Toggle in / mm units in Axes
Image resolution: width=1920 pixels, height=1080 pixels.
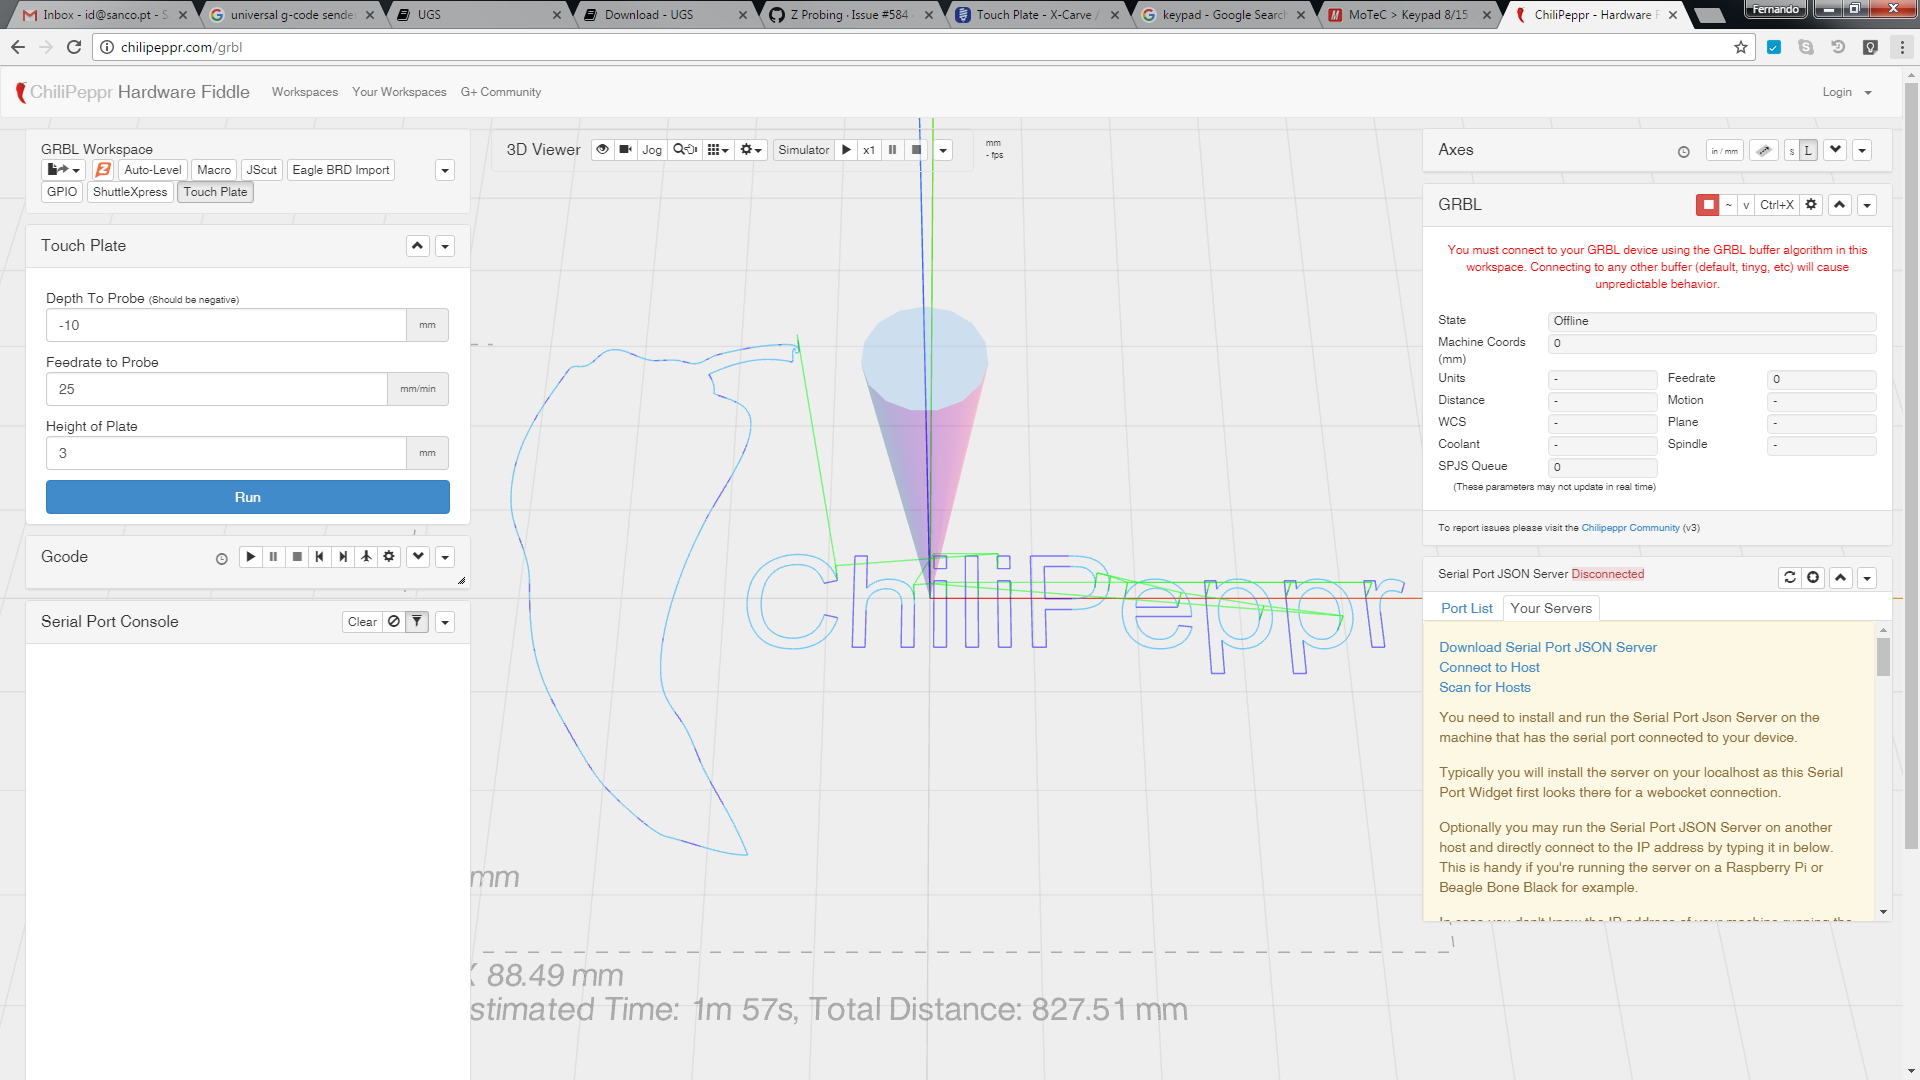(x=1724, y=150)
